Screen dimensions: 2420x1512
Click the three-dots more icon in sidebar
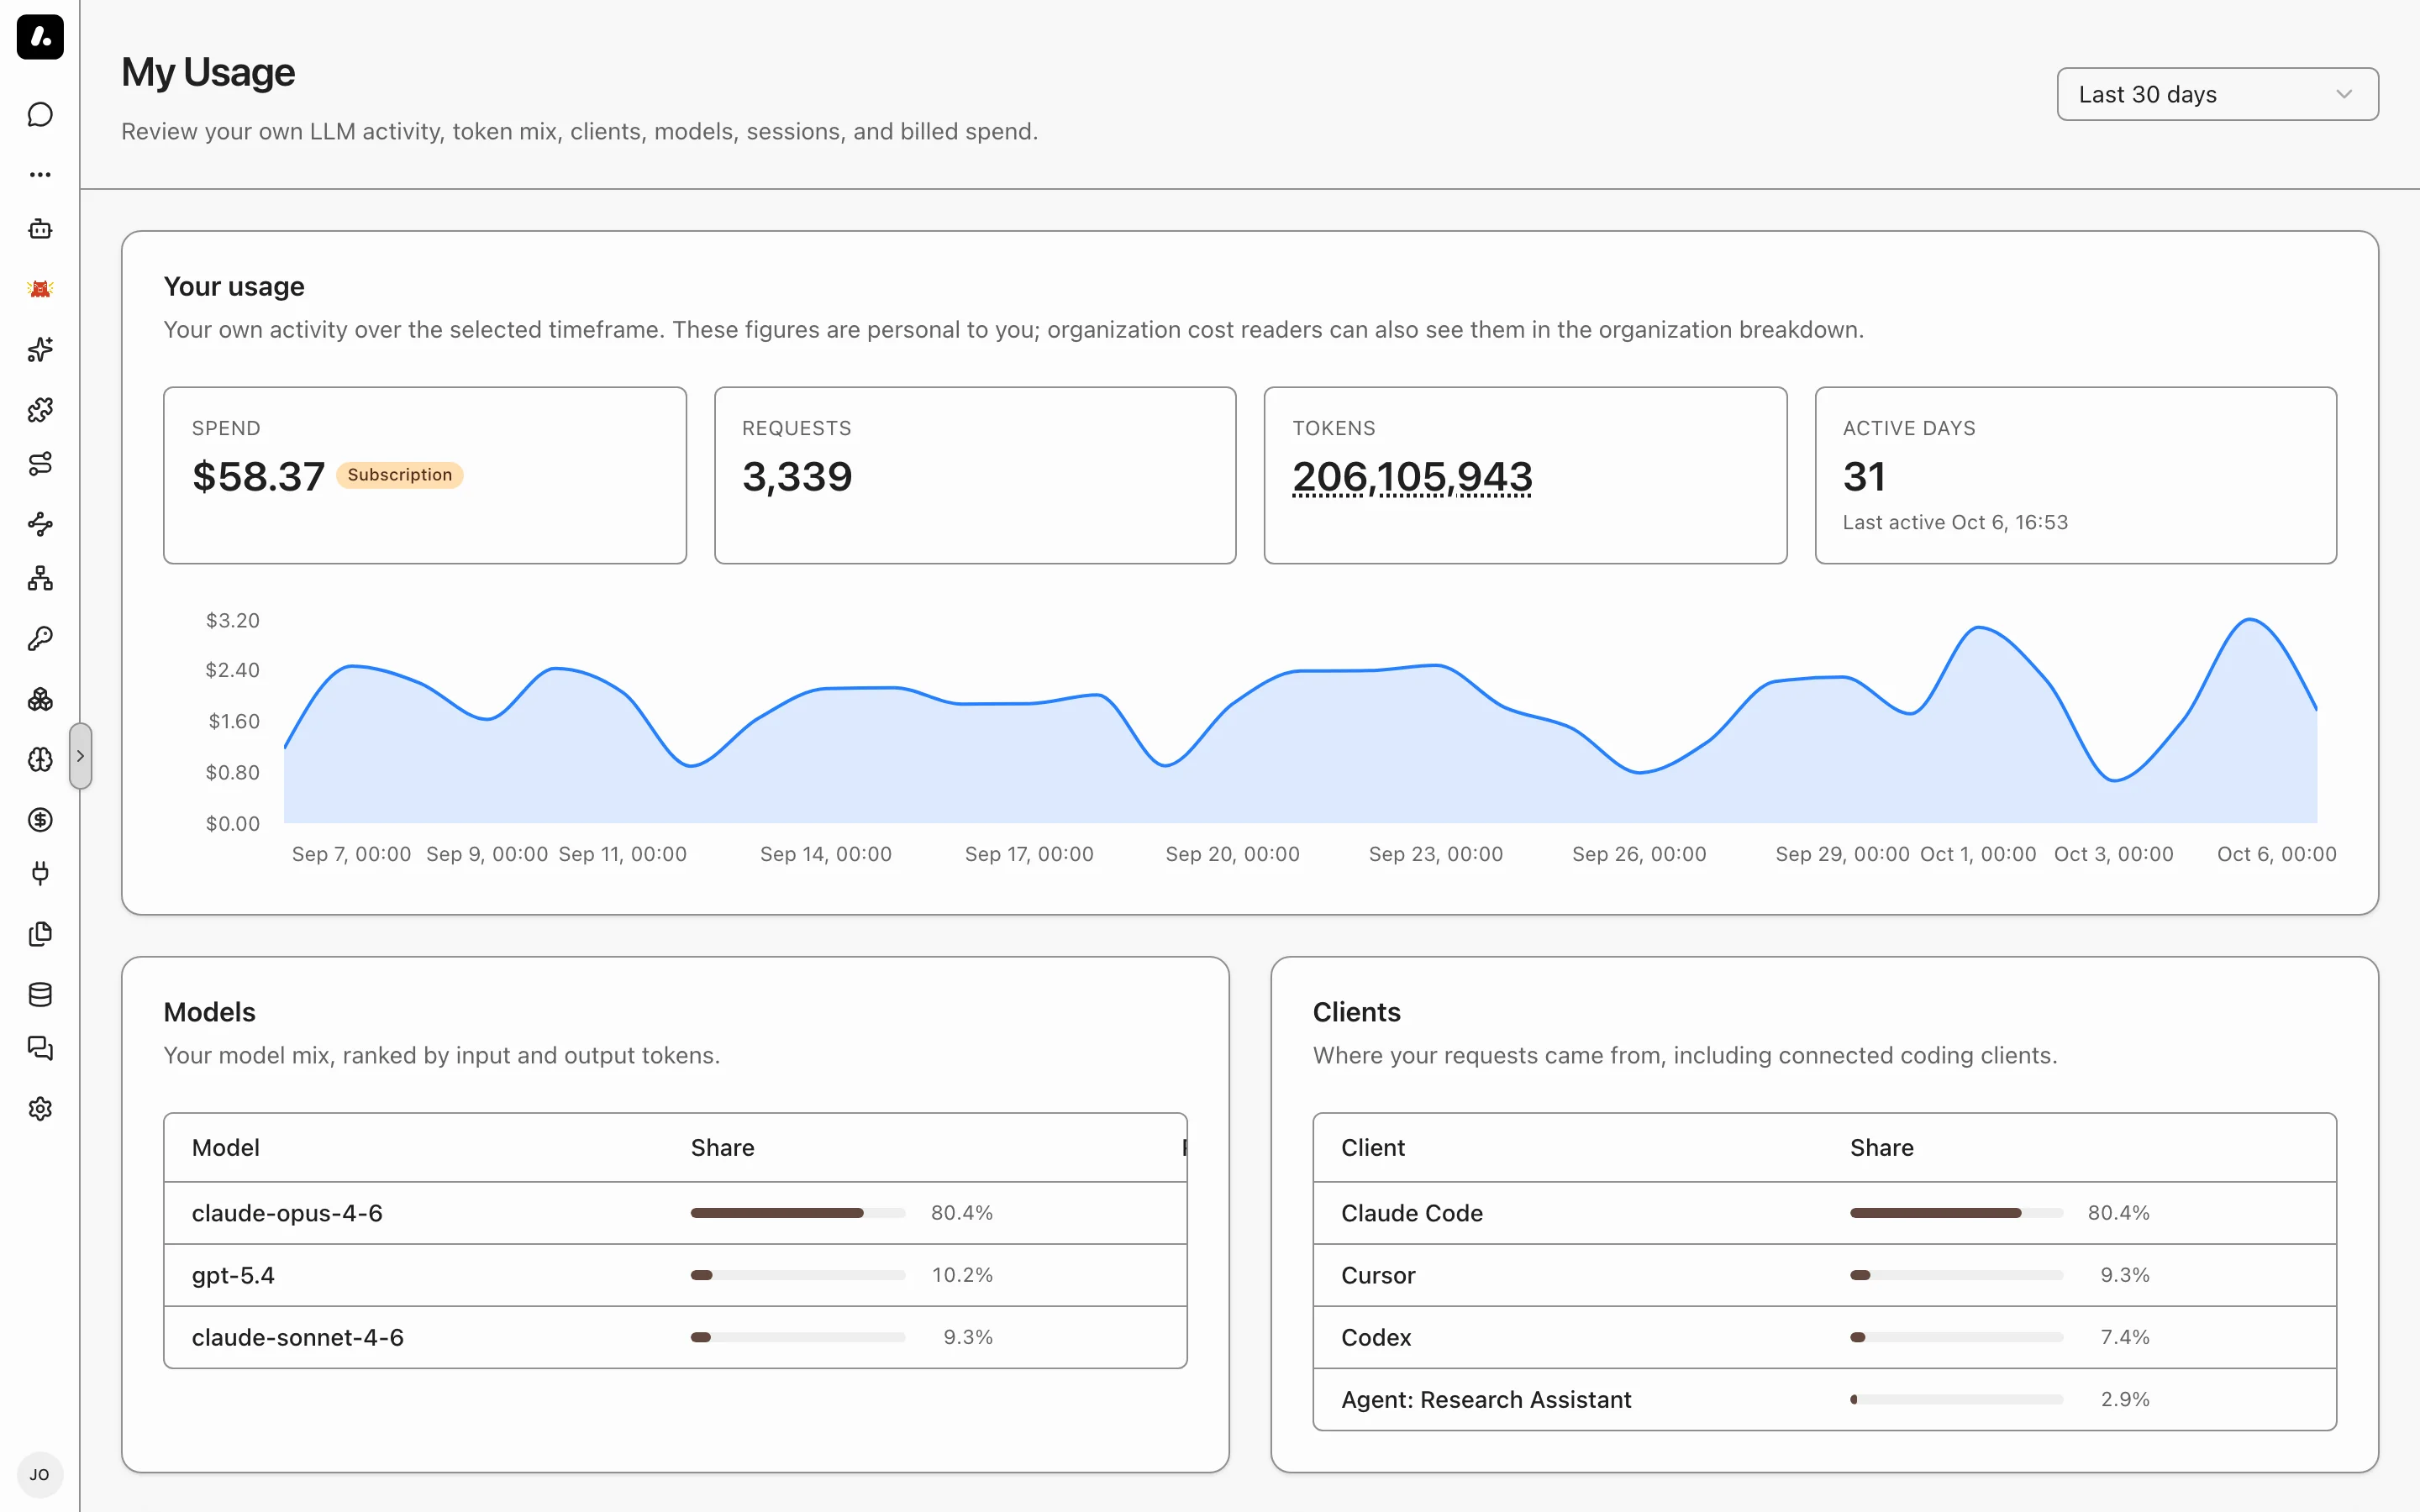pos(40,174)
